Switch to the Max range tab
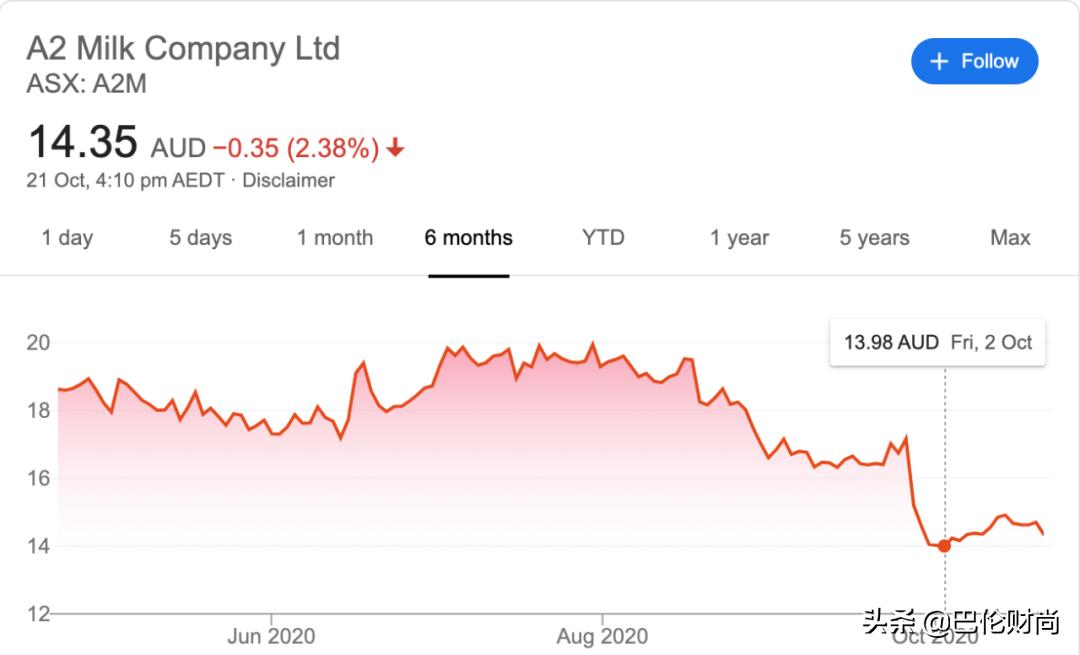The width and height of the screenshot is (1080, 655). click(x=1010, y=238)
